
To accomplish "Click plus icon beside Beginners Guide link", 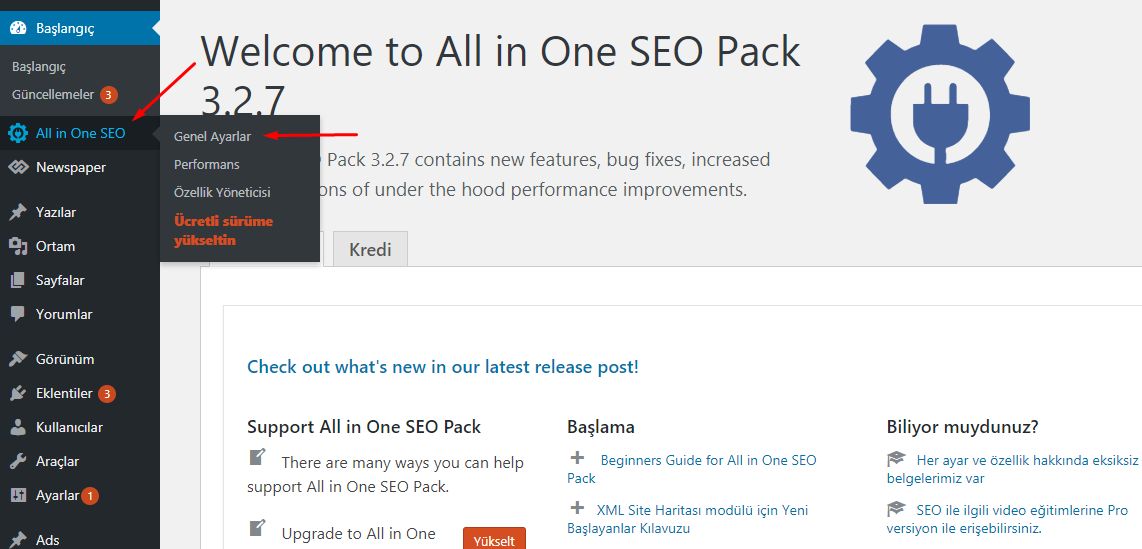I will click(x=577, y=458).
